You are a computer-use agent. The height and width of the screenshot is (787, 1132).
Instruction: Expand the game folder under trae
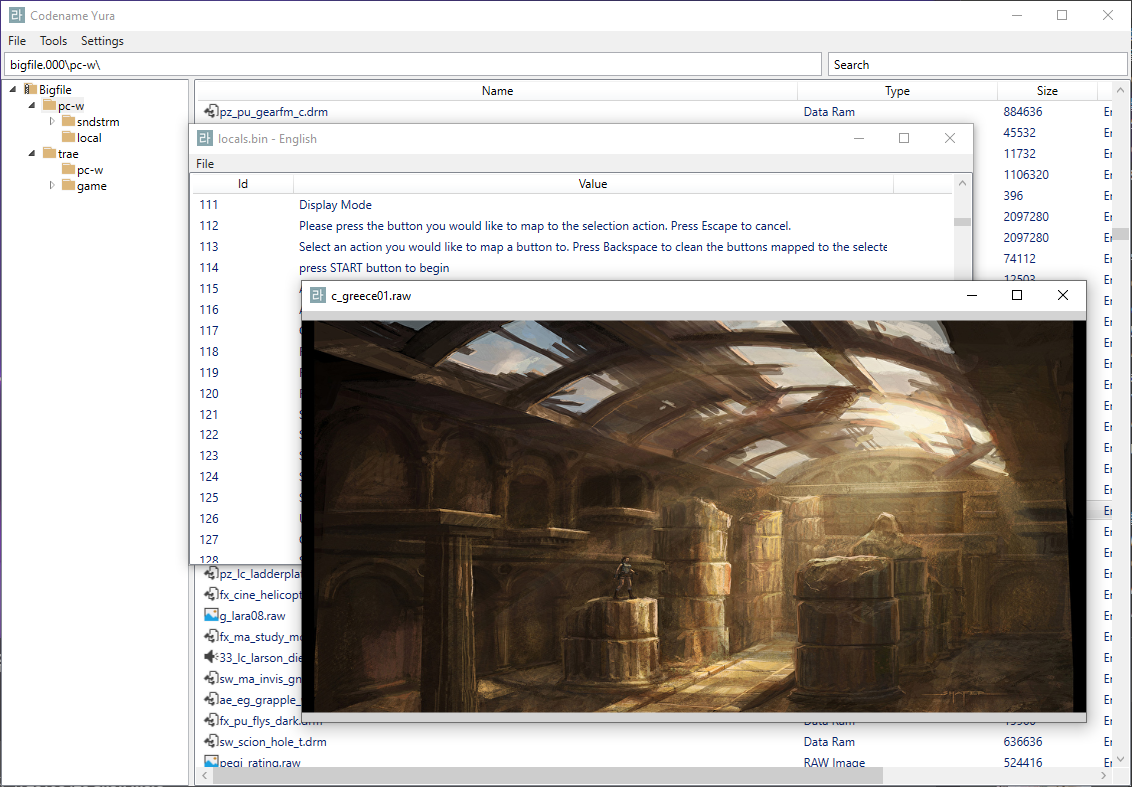point(53,186)
